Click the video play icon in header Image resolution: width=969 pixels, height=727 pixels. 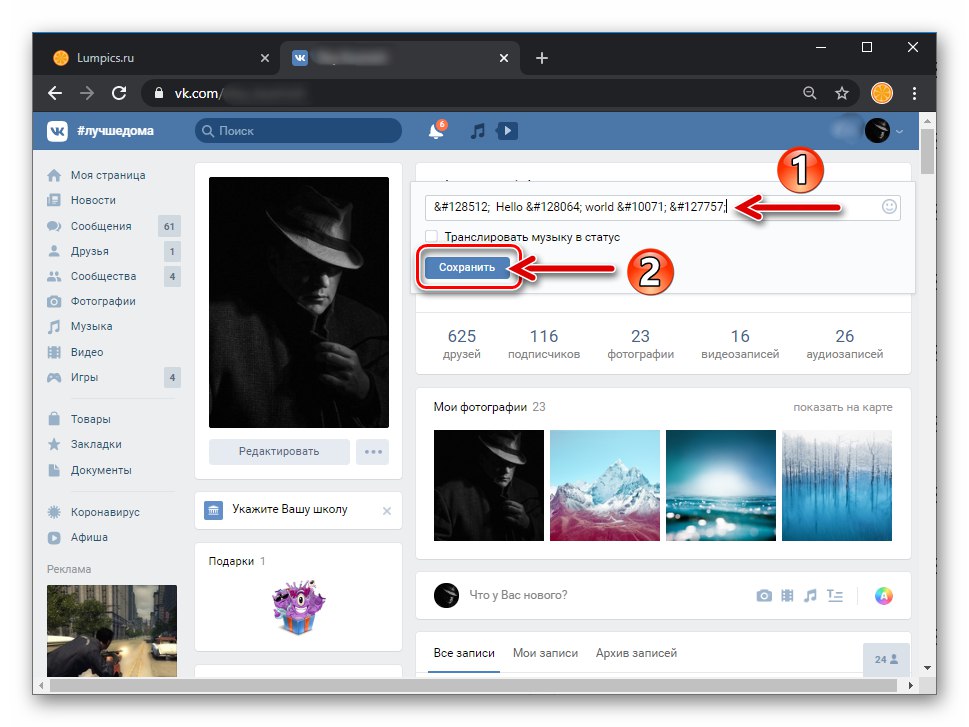pos(507,130)
